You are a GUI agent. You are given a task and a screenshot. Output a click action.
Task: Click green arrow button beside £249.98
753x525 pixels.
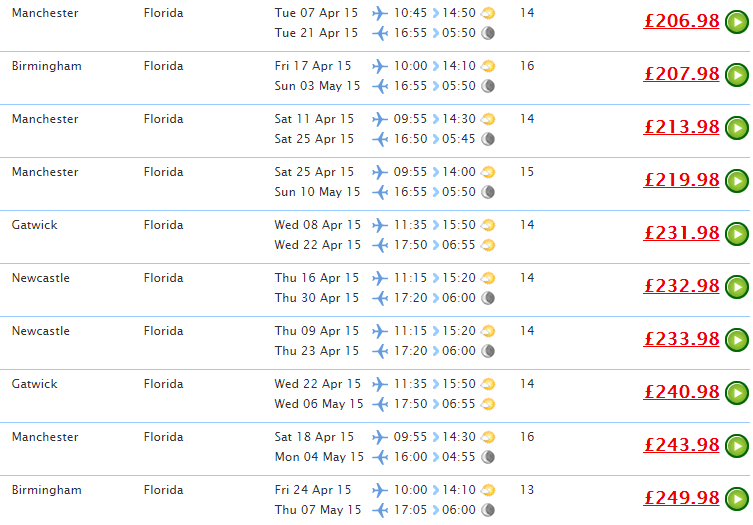point(737,499)
